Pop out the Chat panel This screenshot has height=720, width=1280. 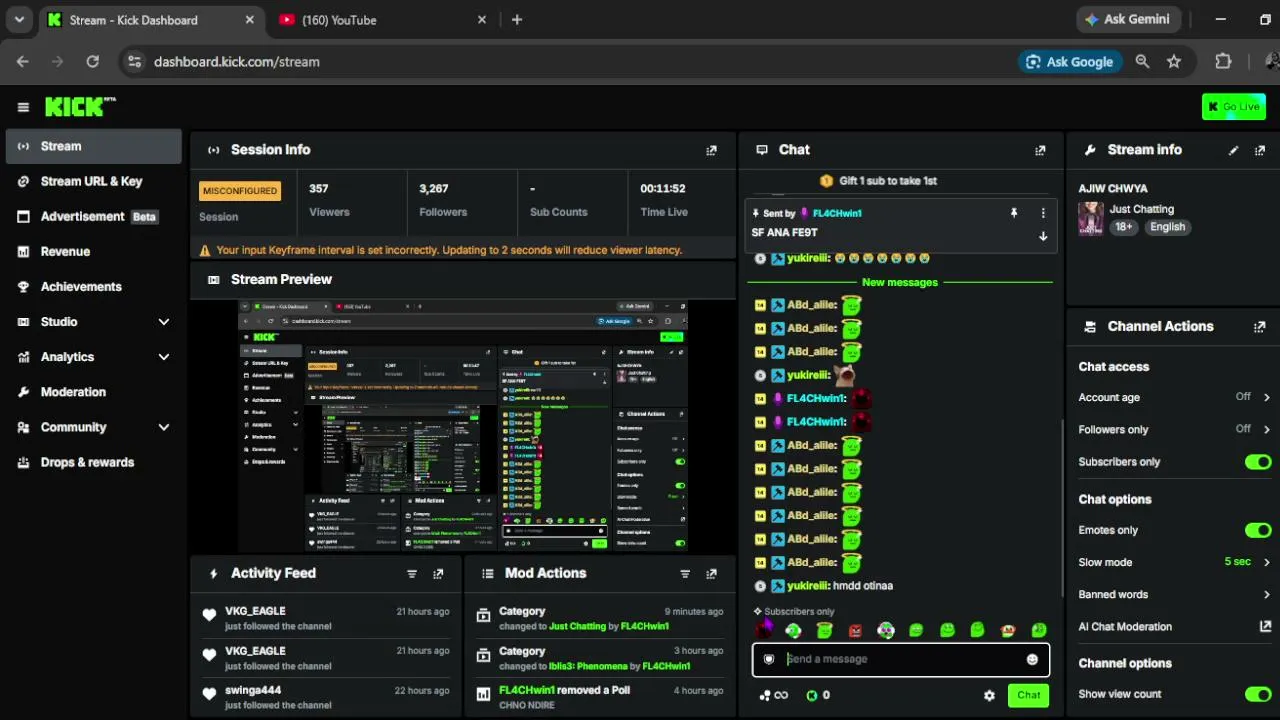click(1040, 150)
